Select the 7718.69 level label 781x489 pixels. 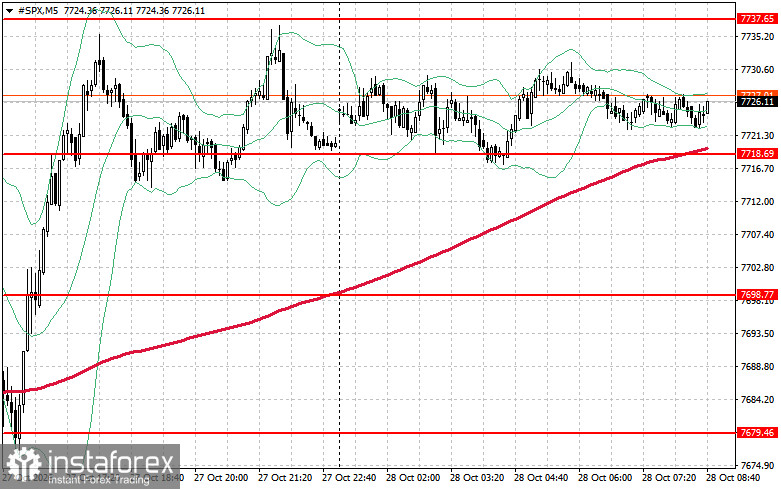[x=757, y=154]
